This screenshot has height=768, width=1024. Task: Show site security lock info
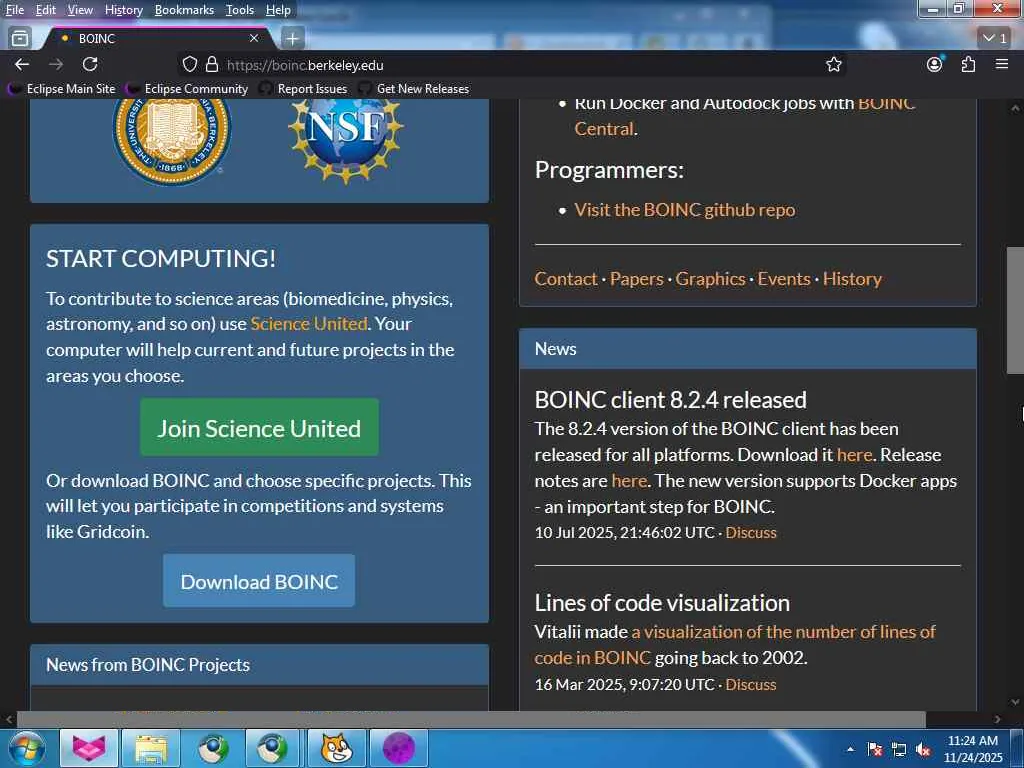(x=212, y=65)
